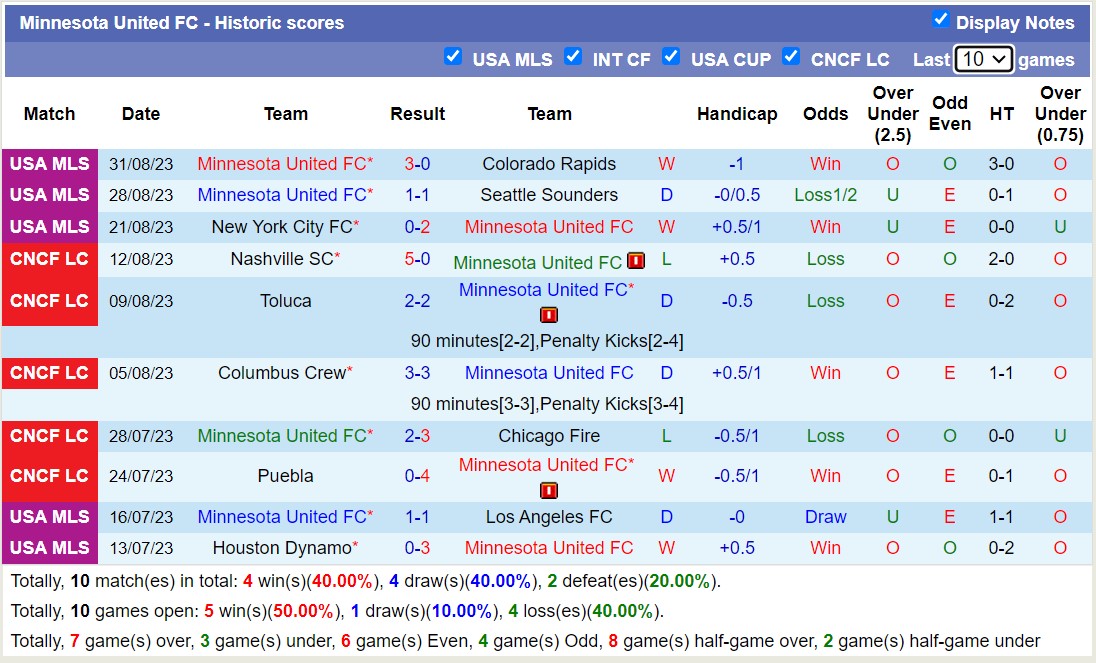Click the 3-0 result against Colorado Rapids
Screen dimensions: 1096x663
pyautogui.click(x=417, y=164)
